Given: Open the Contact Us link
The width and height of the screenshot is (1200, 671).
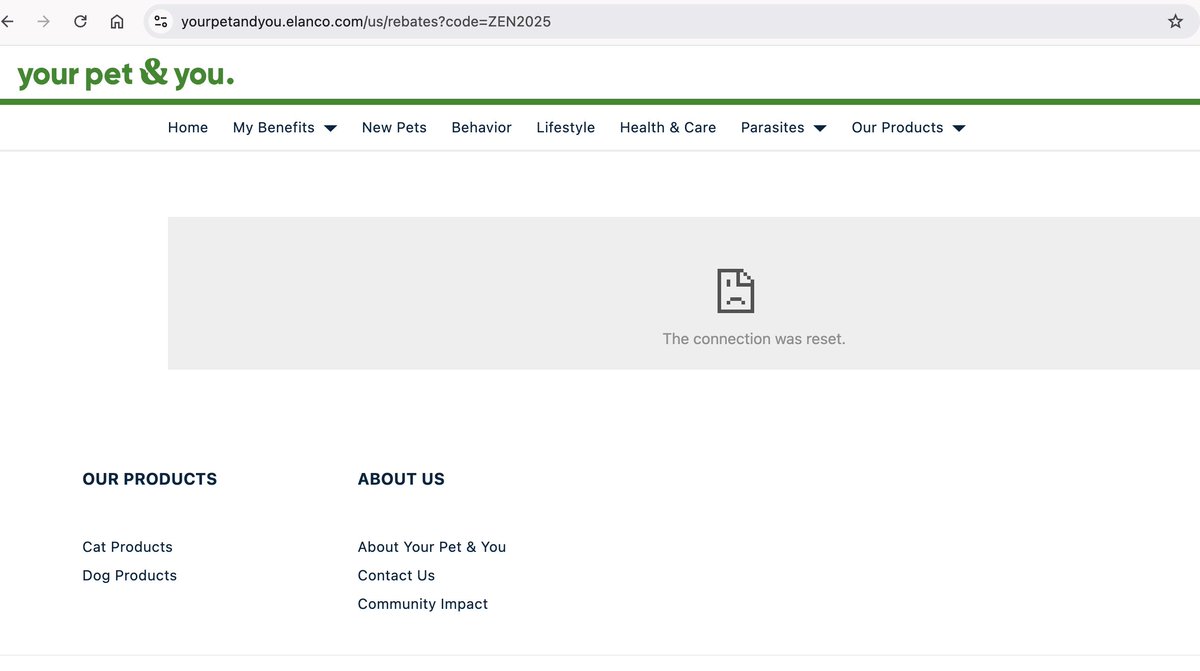Looking at the screenshot, I should click(x=396, y=575).
